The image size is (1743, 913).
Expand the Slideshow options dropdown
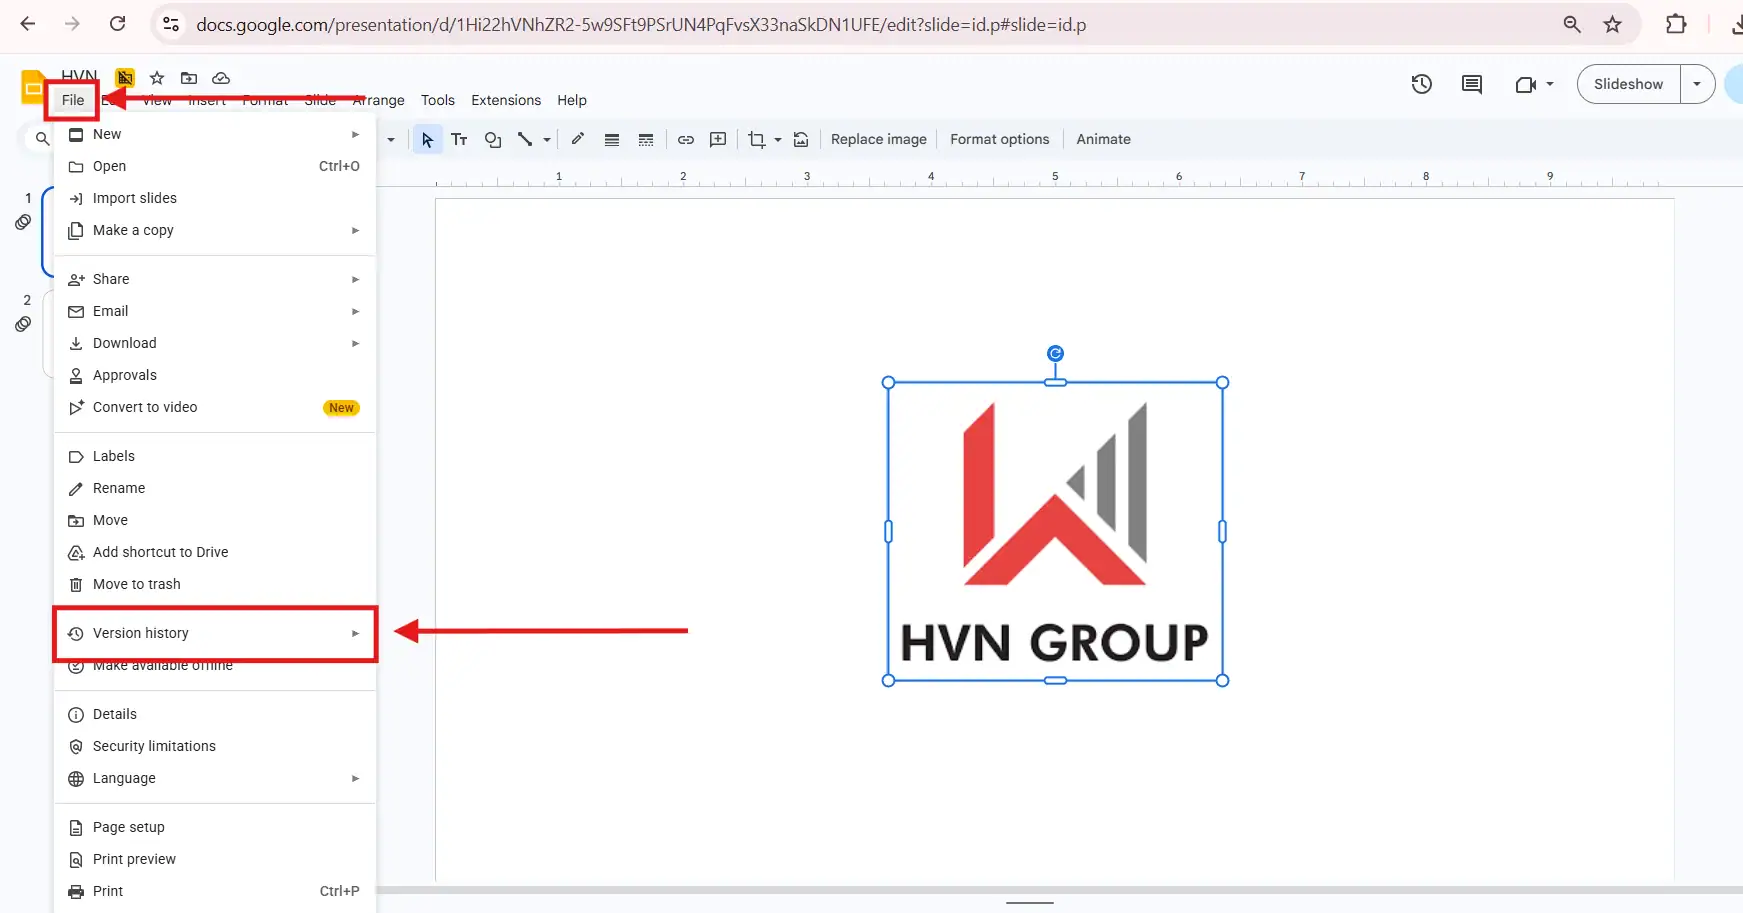pyautogui.click(x=1698, y=84)
